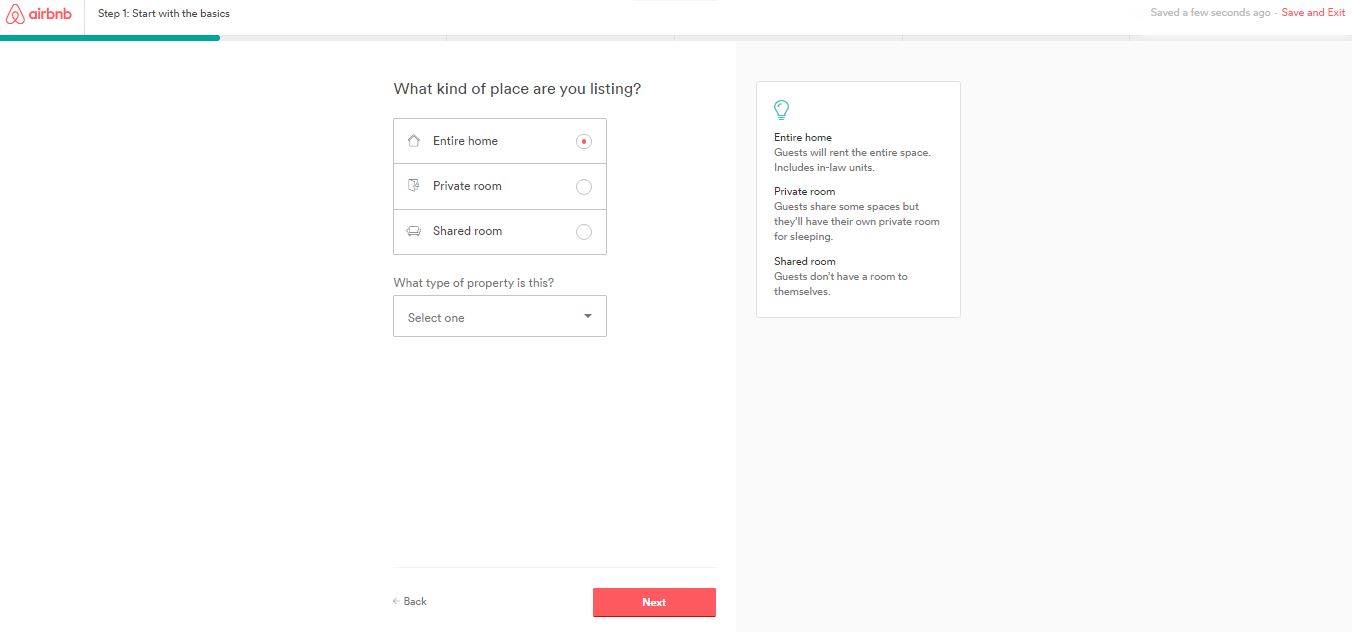Image resolution: width=1352 pixels, height=632 pixels.
Task: Click 'Step 1: Start with the basics' header
Action: click(x=164, y=14)
